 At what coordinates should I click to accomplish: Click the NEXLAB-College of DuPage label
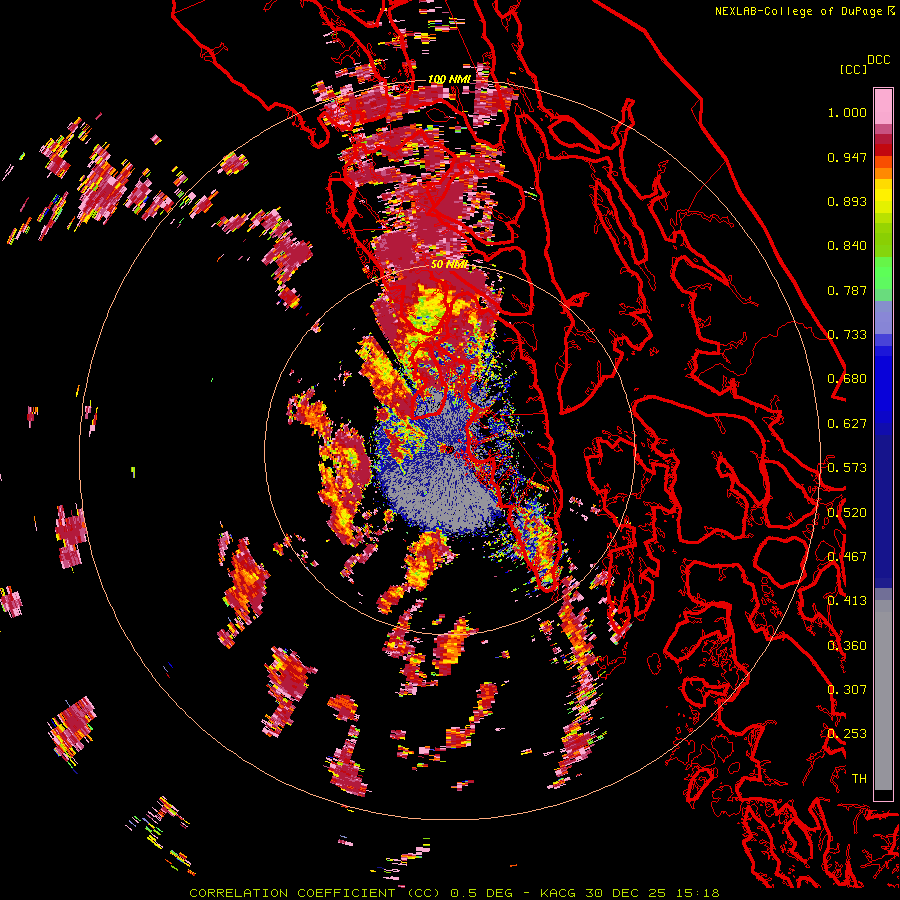coord(798,11)
